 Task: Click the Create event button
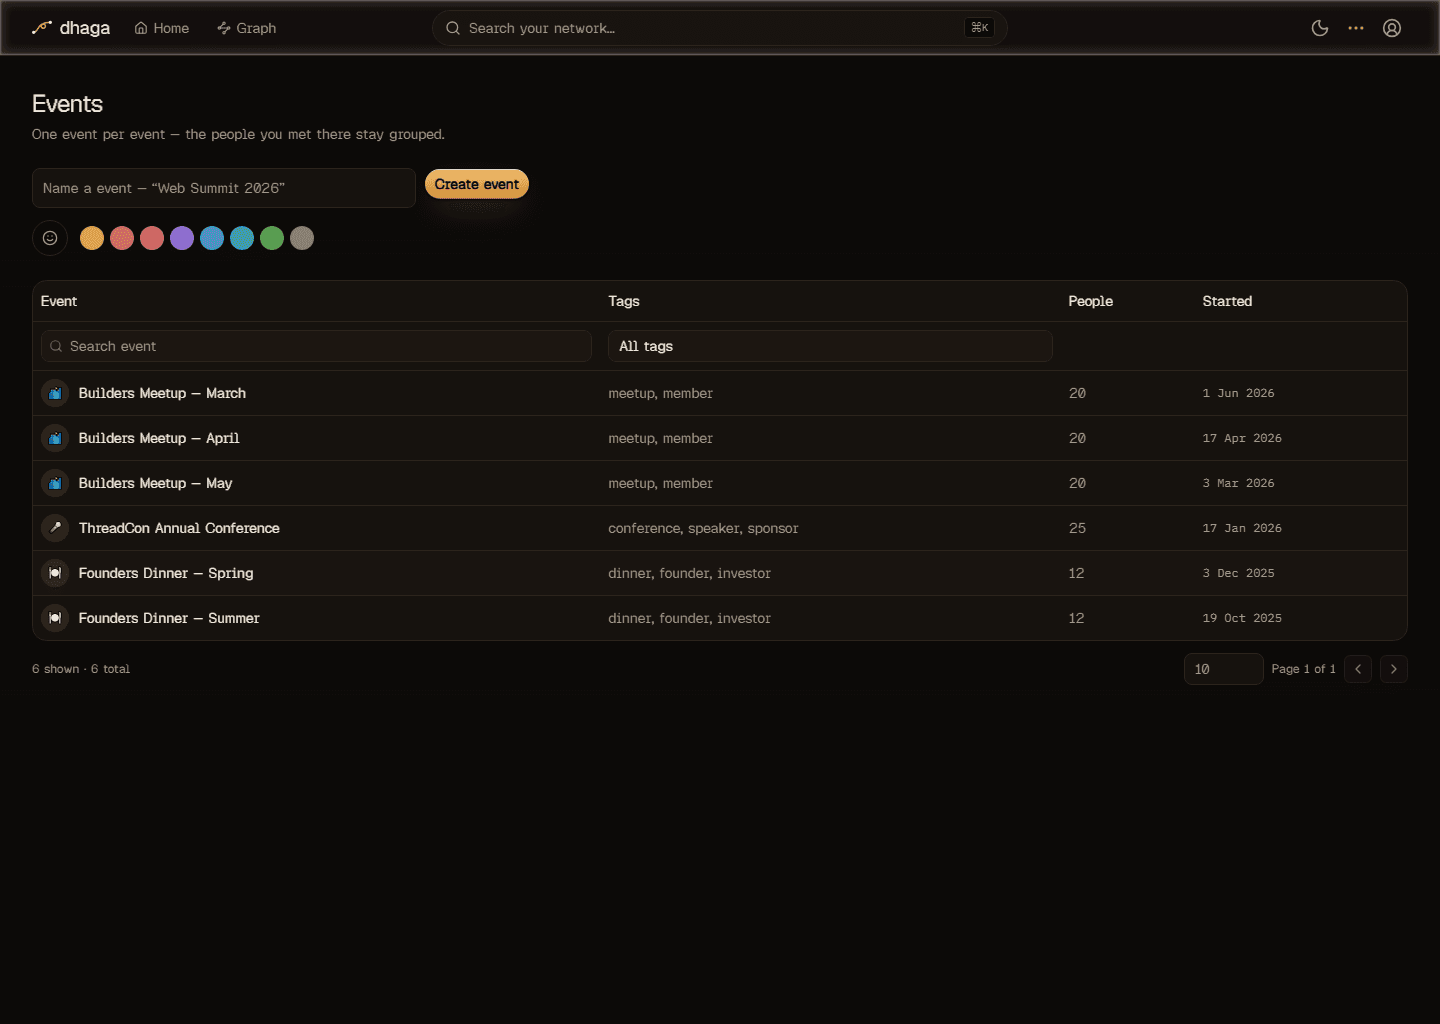pyautogui.click(x=477, y=184)
